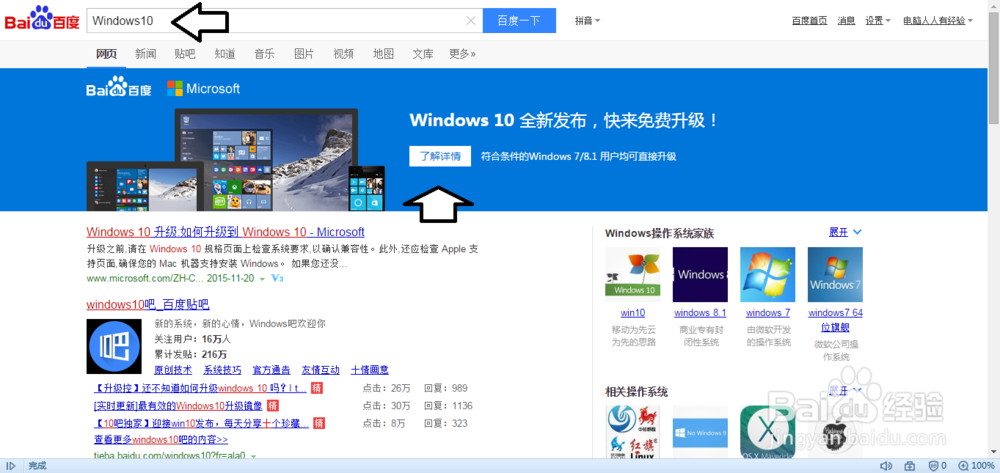Open the [实时更新]最有效的Windows10升级镜像 post

click(179, 406)
